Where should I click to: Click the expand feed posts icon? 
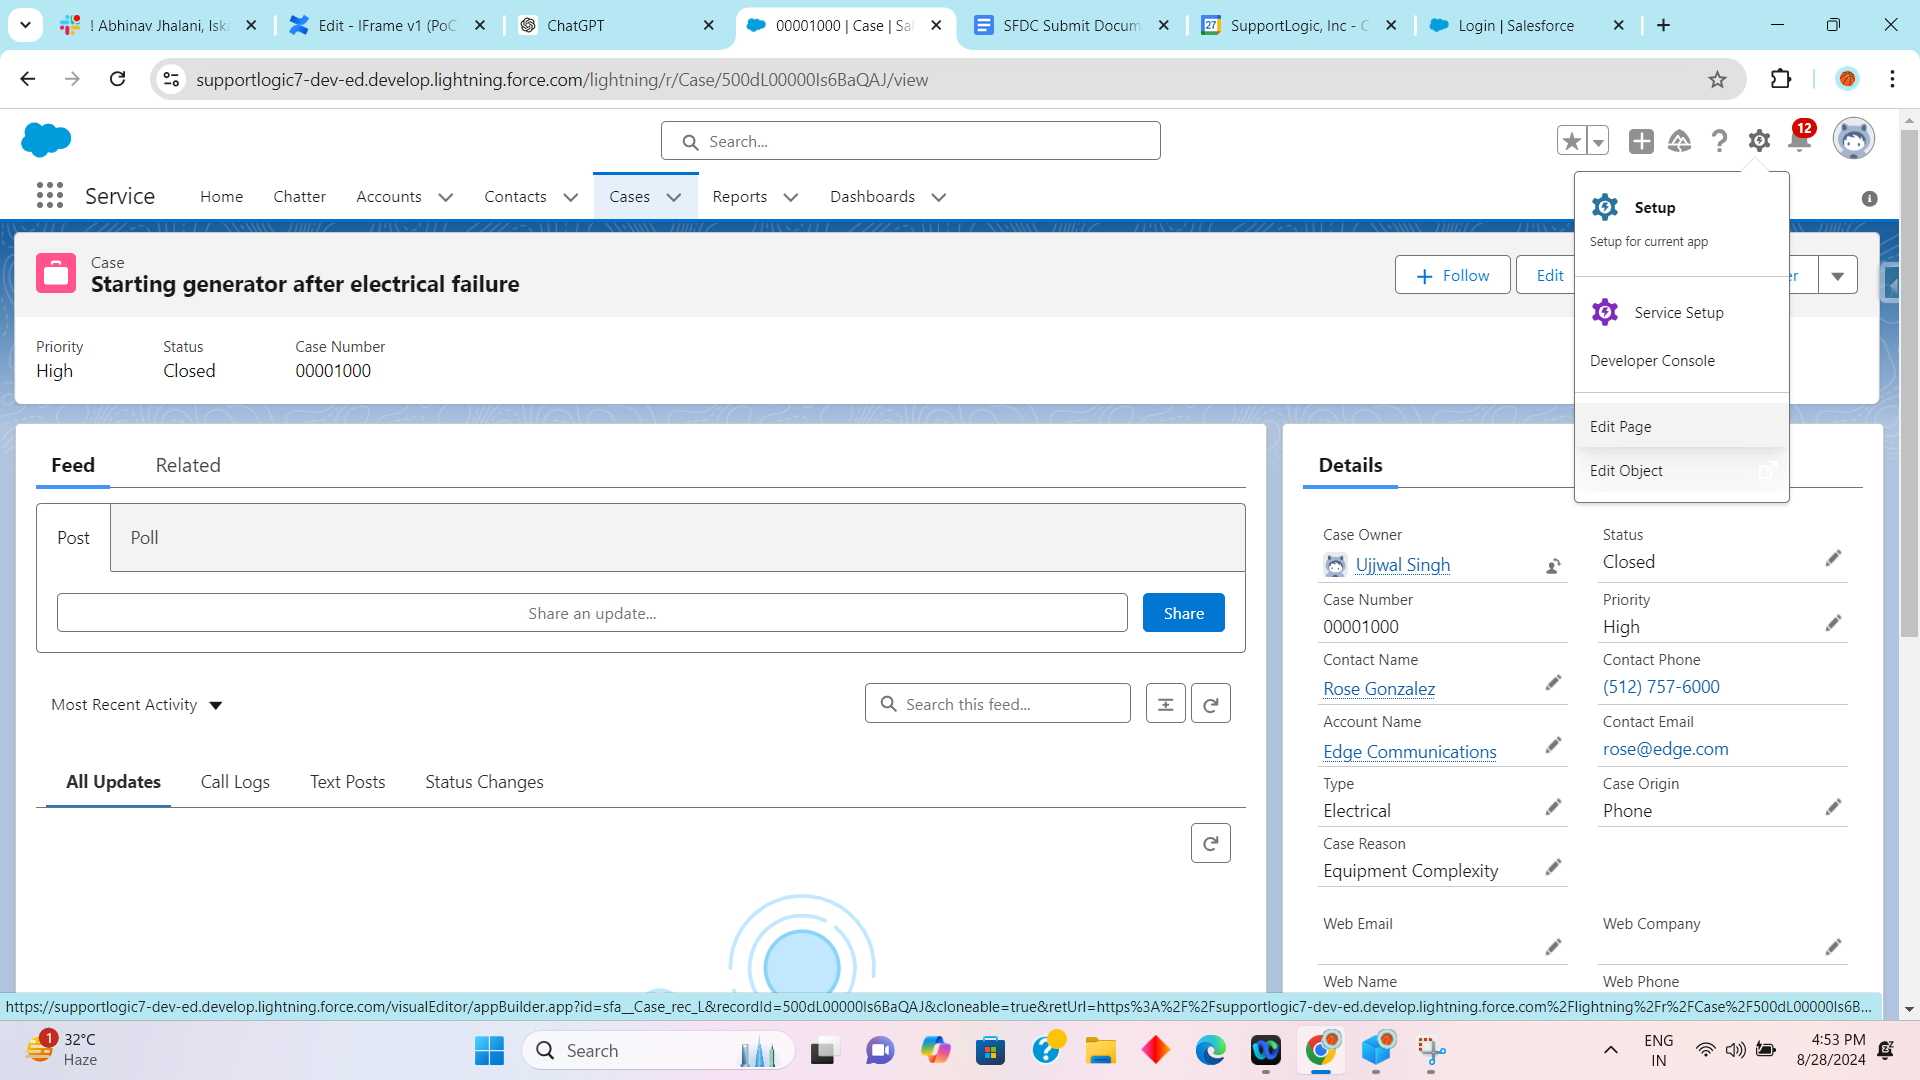pos(1165,704)
